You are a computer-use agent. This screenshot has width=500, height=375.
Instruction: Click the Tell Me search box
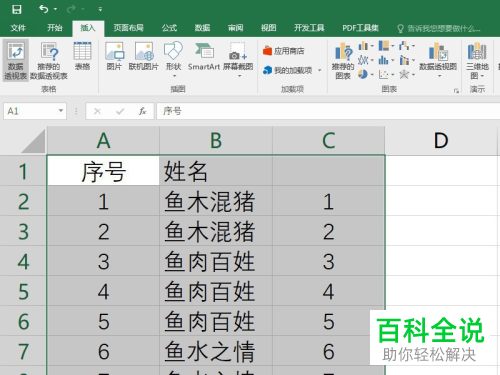tap(439, 28)
